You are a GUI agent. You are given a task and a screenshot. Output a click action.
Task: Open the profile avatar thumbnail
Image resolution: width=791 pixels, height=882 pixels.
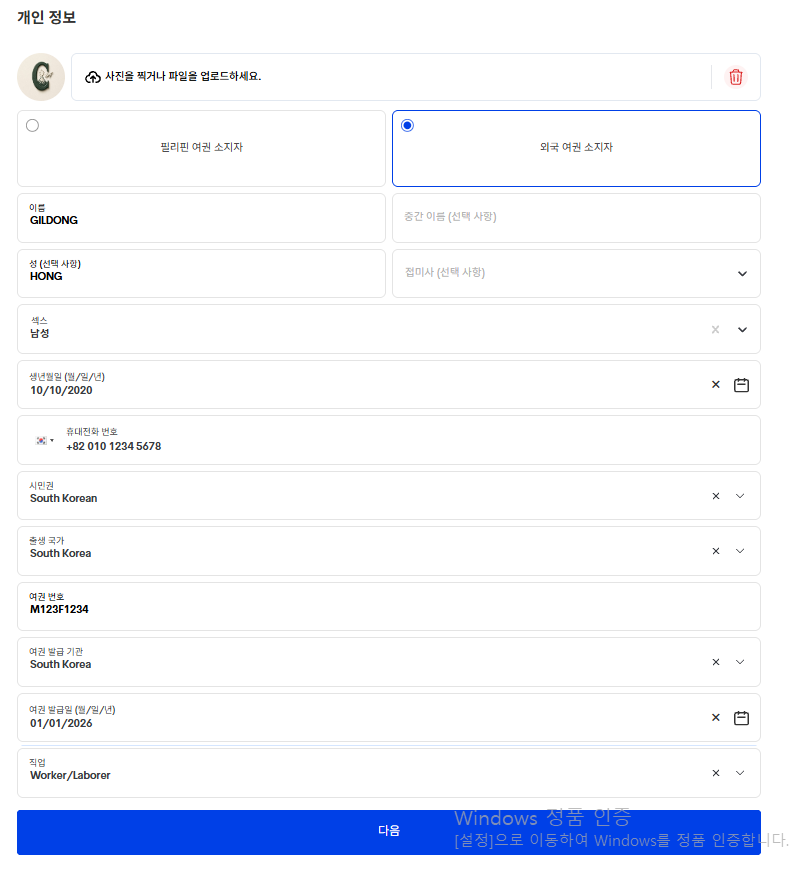[x=41, y=77]
